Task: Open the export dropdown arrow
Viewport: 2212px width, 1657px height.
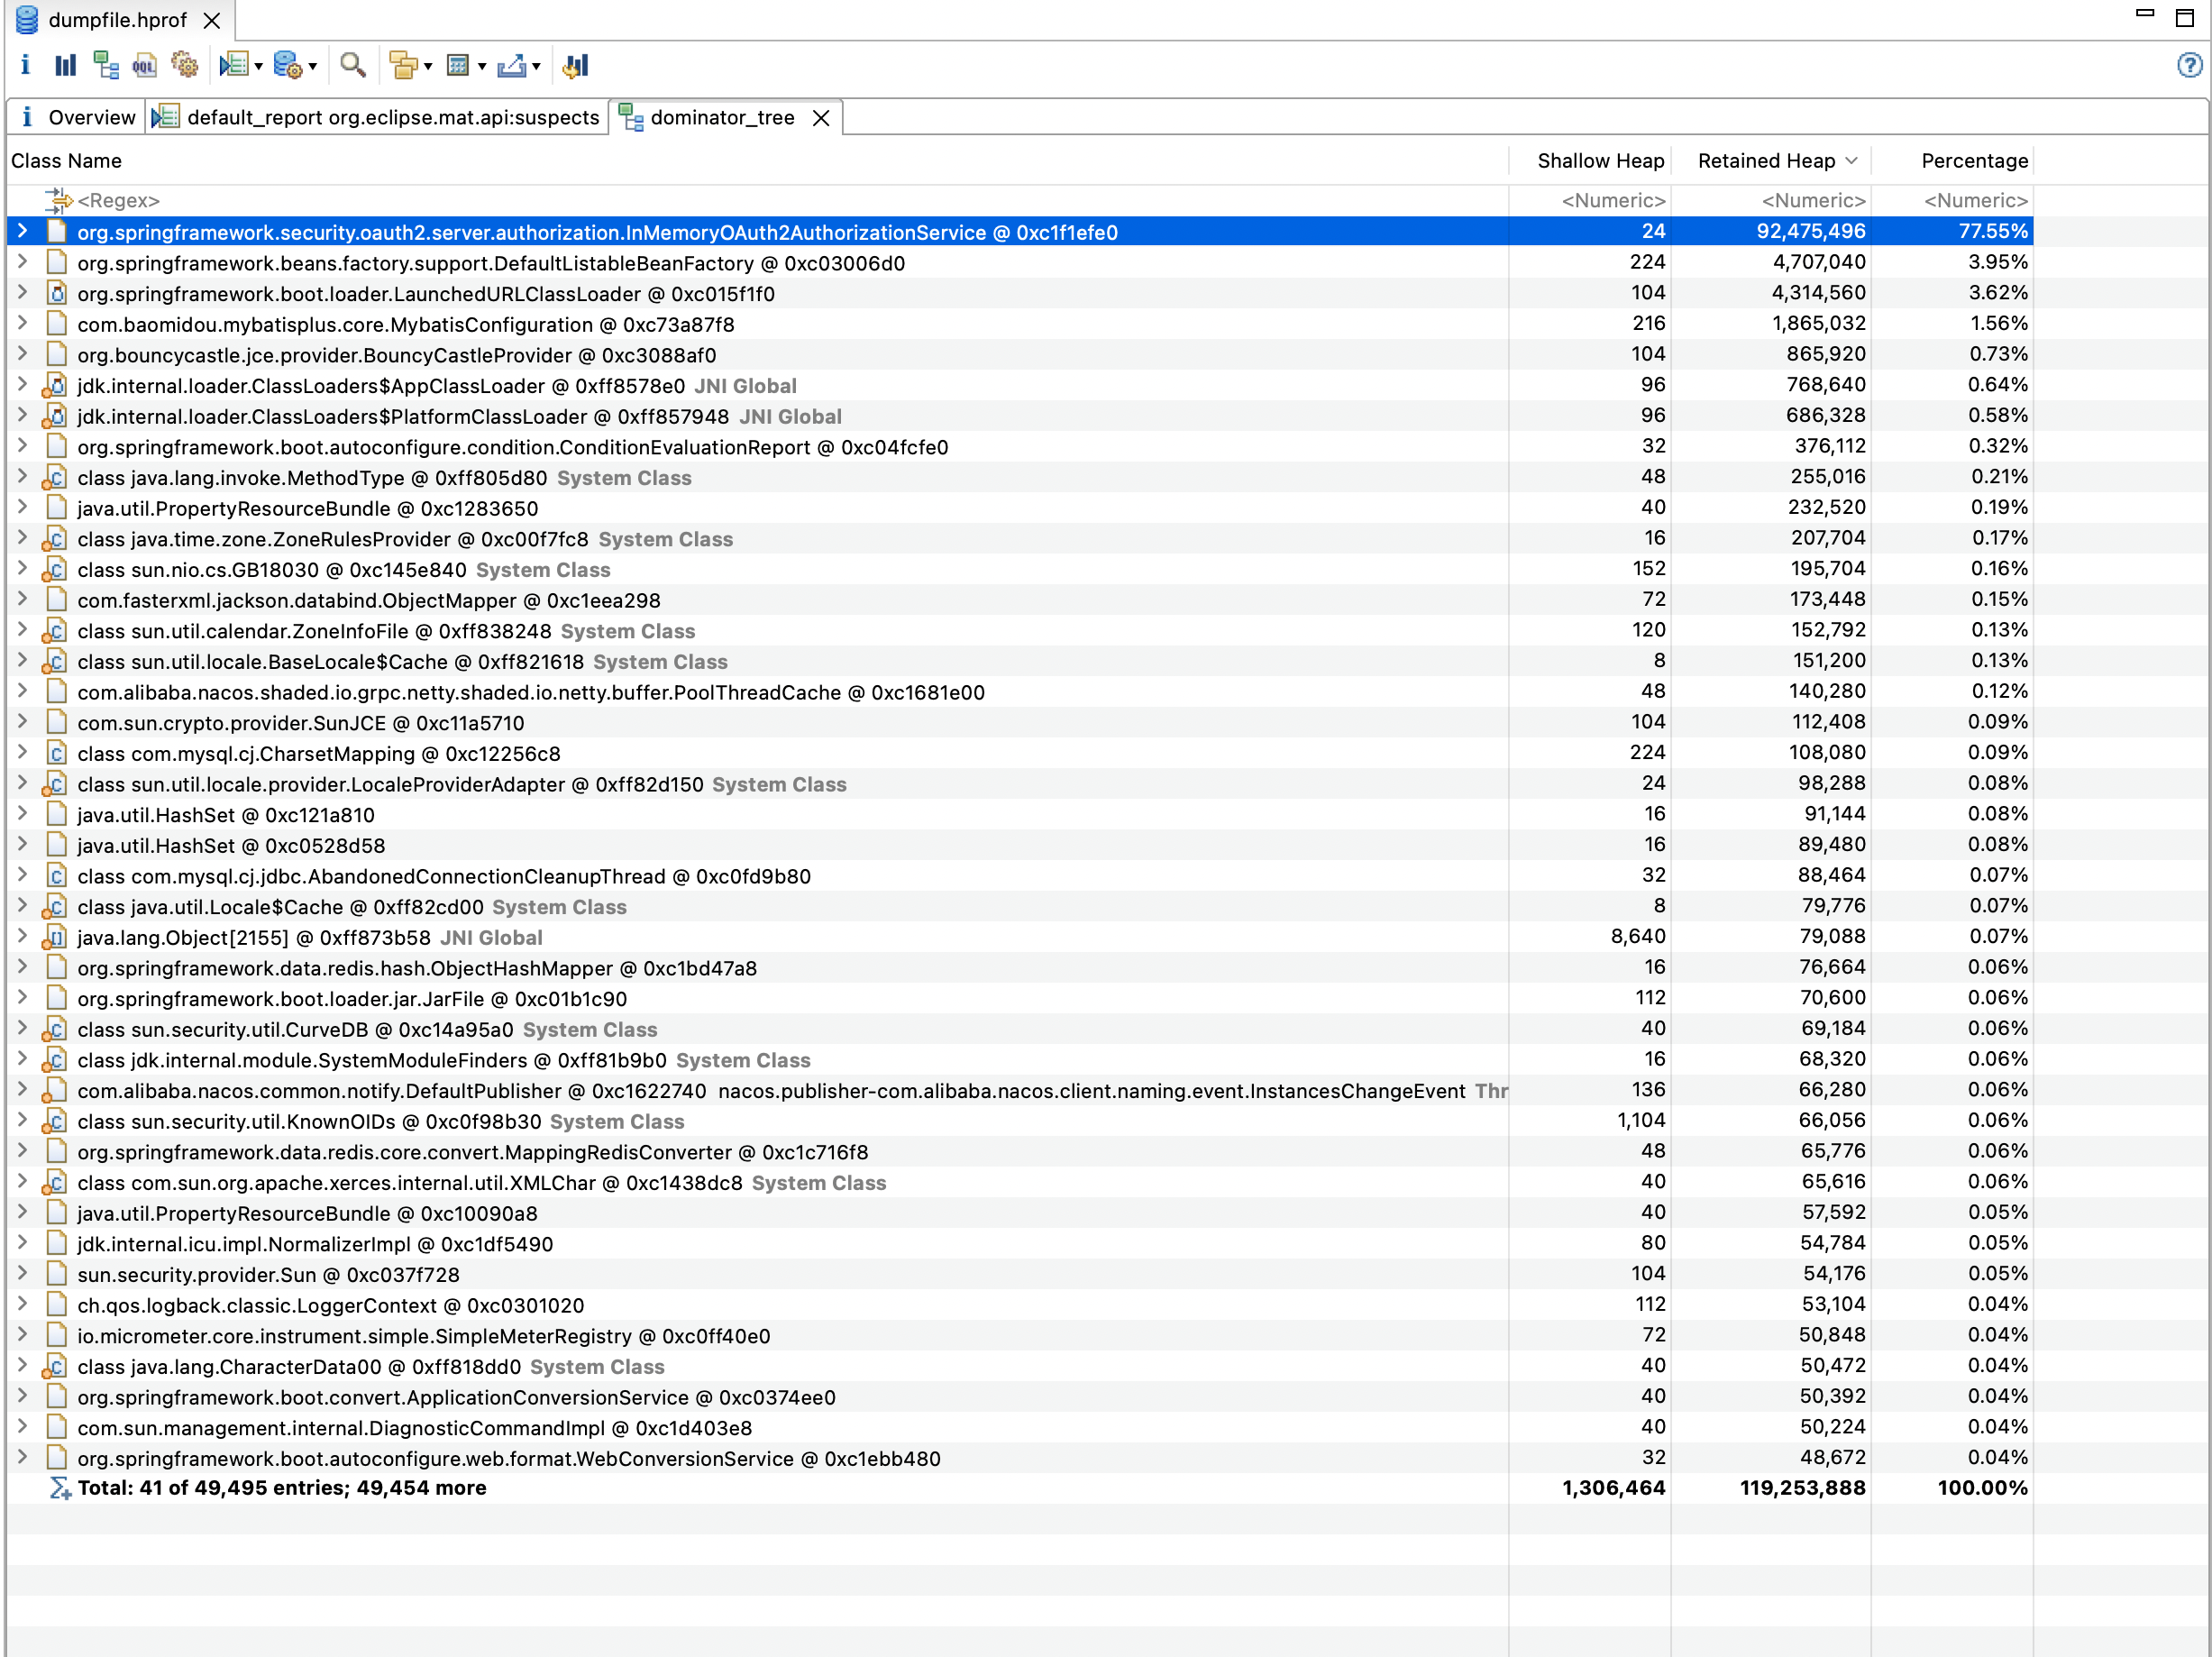Action: [536, 67]
